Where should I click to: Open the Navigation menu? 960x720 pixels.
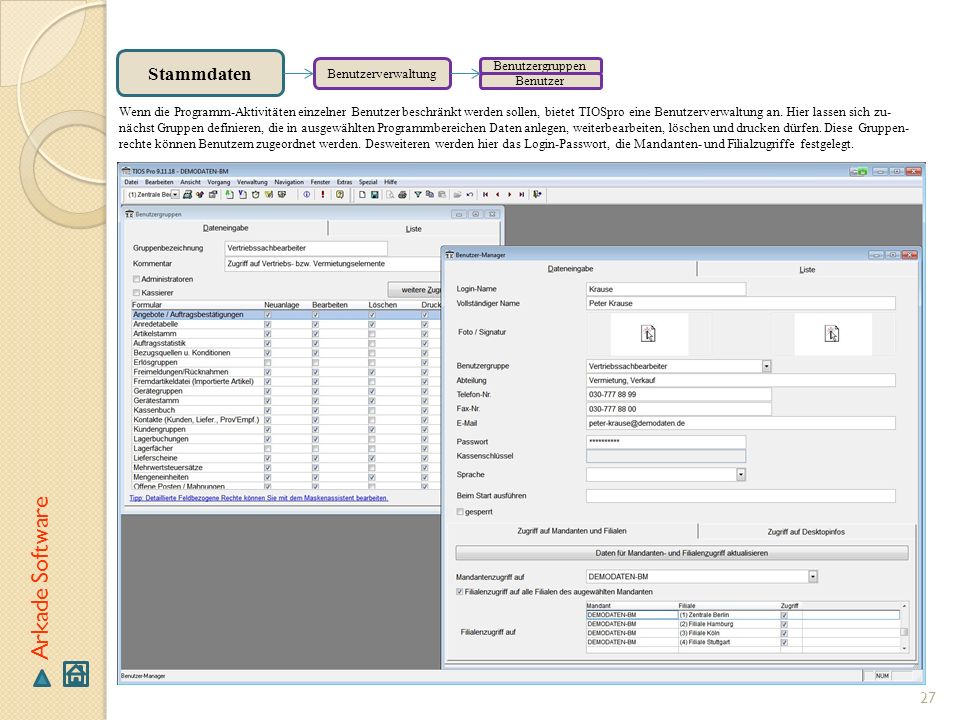tap(289, 182)
